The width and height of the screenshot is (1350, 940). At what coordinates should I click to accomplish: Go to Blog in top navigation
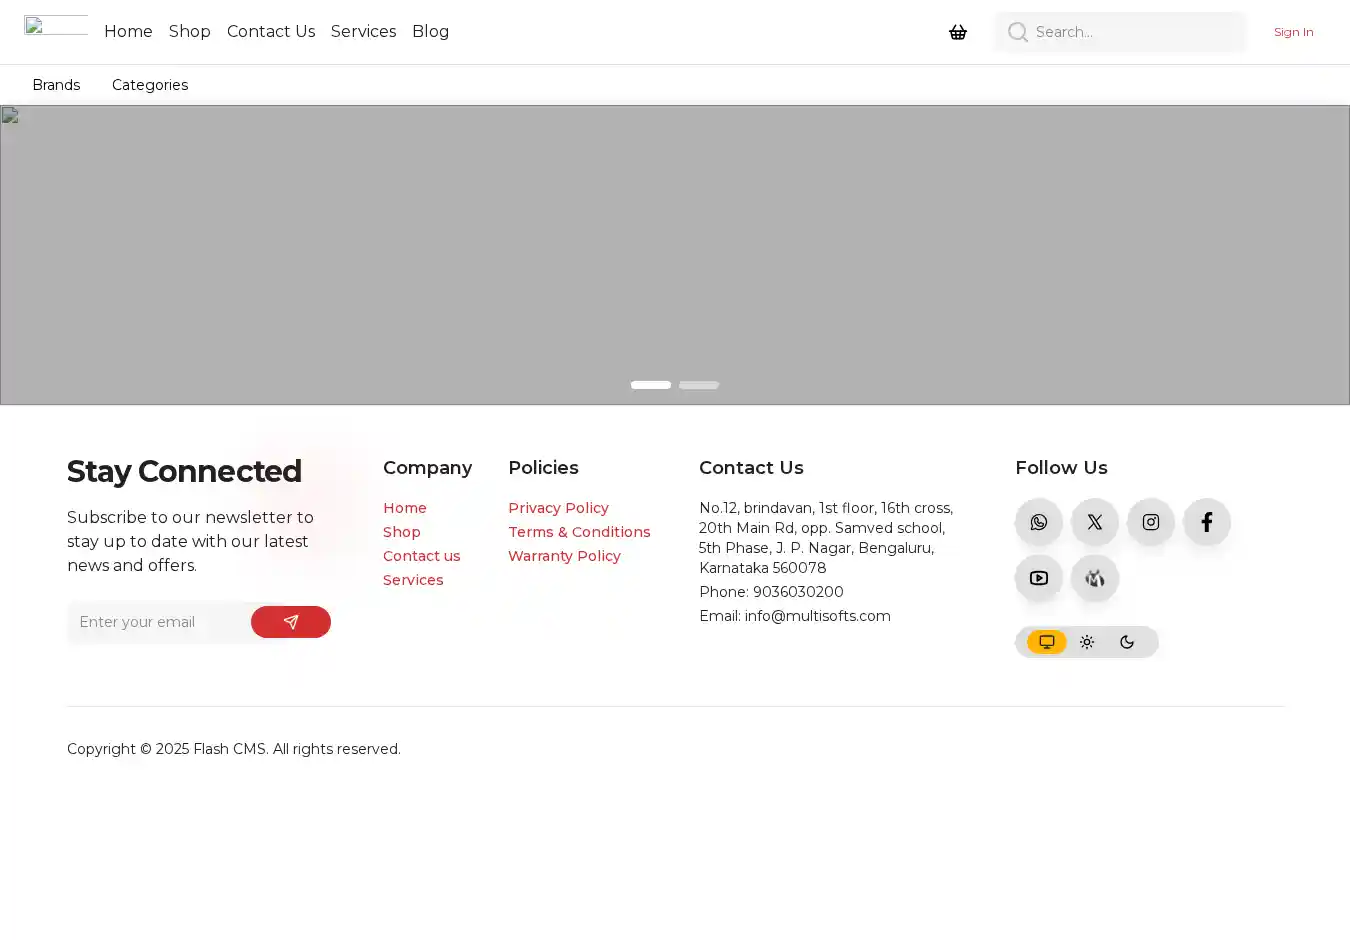(x=430, y=32)
